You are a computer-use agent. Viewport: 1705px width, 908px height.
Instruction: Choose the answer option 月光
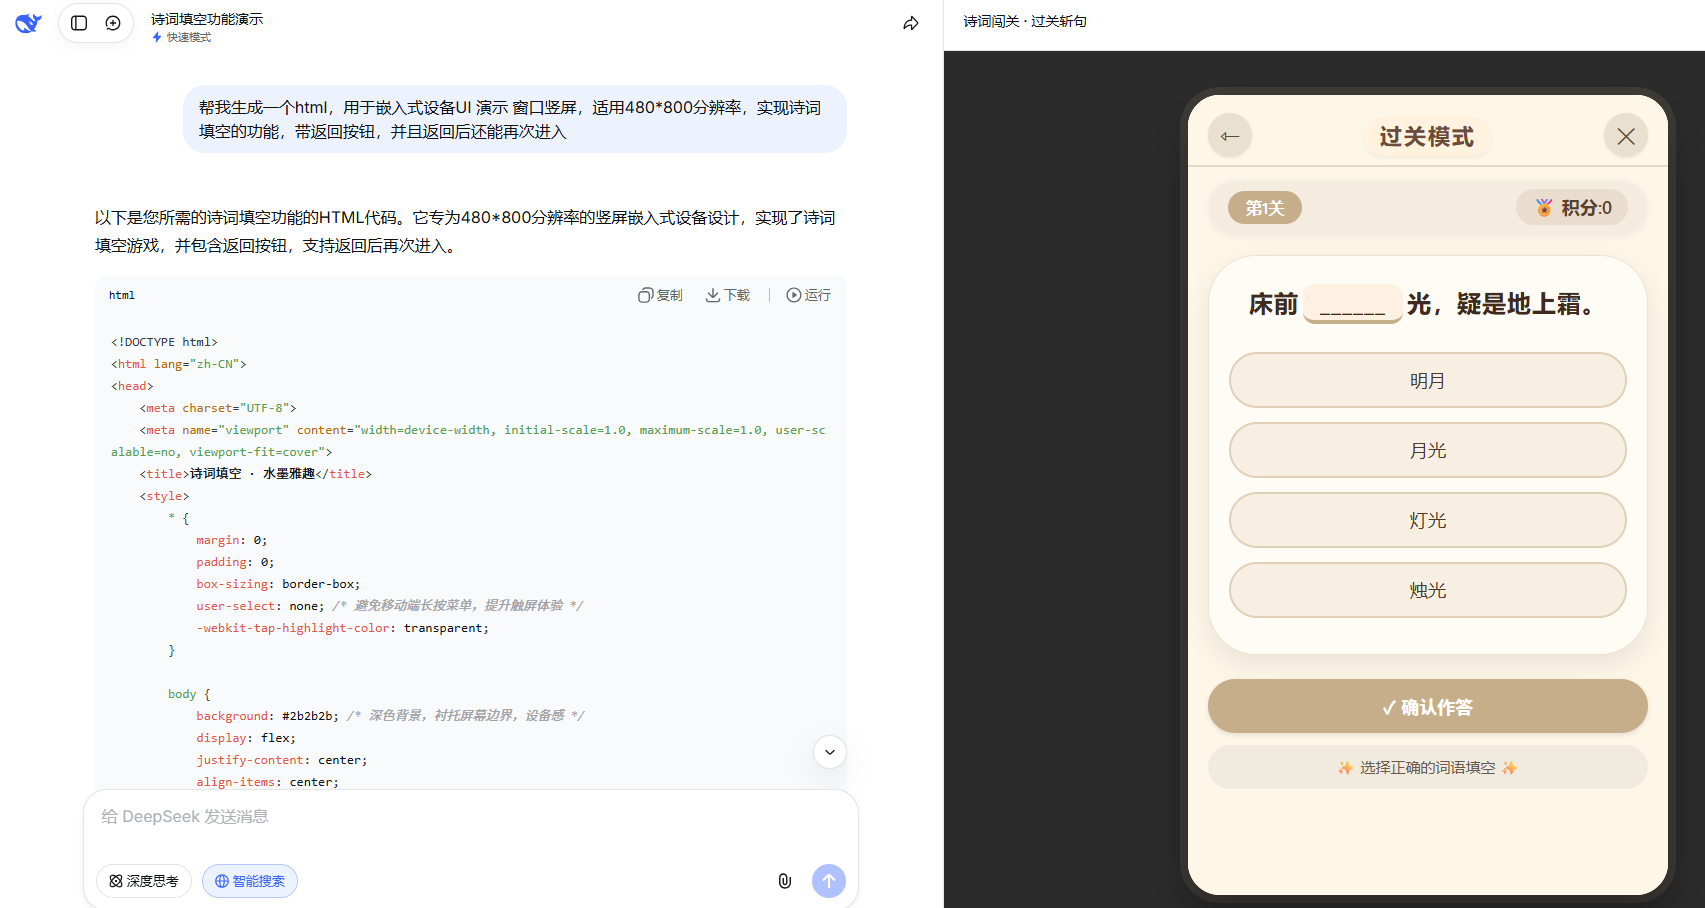[x=1428, y=450]
